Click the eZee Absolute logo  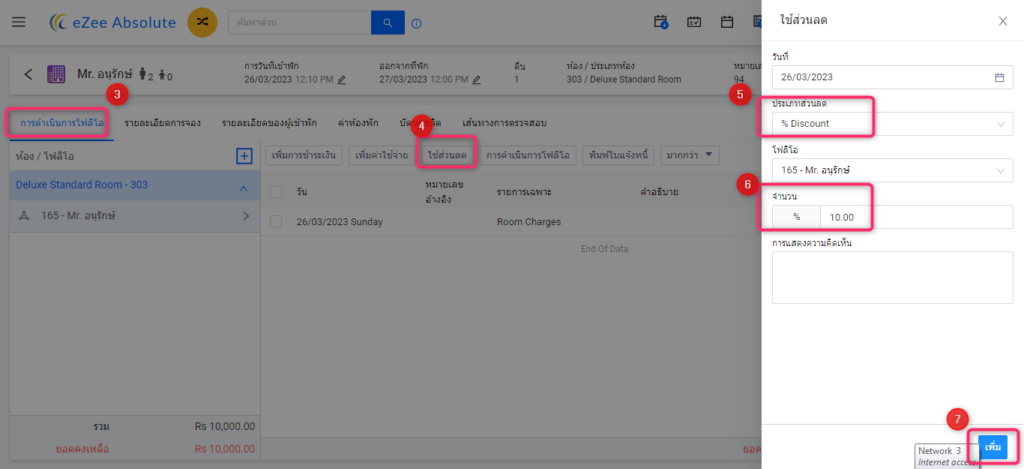[113, 23]
